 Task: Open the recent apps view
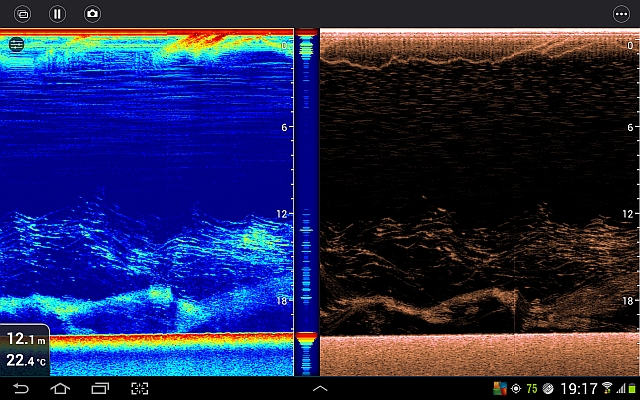100,388
